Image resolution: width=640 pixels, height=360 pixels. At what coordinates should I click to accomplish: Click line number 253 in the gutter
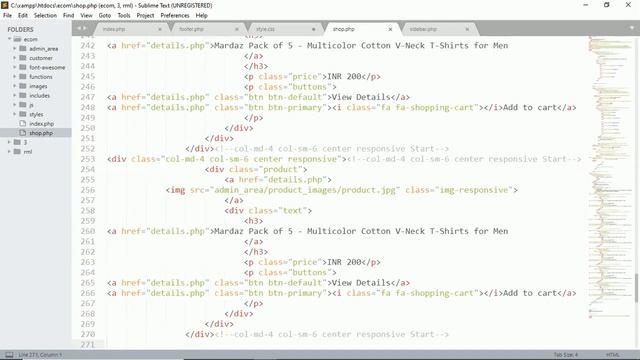coord(87,159)
